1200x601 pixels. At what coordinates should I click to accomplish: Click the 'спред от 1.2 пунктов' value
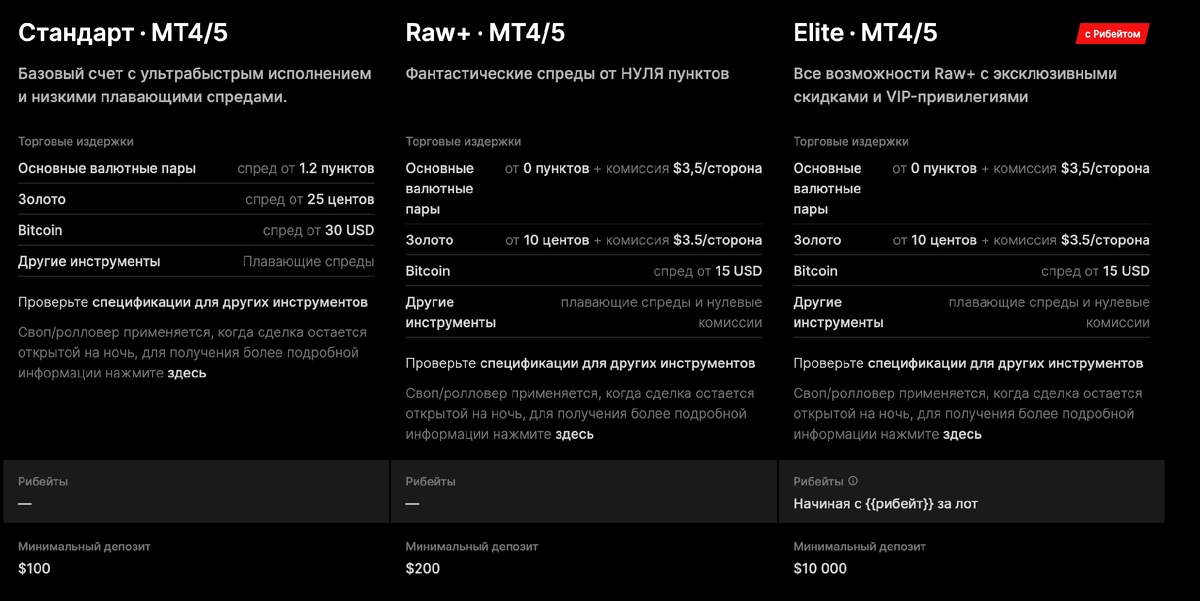(305, 168)
